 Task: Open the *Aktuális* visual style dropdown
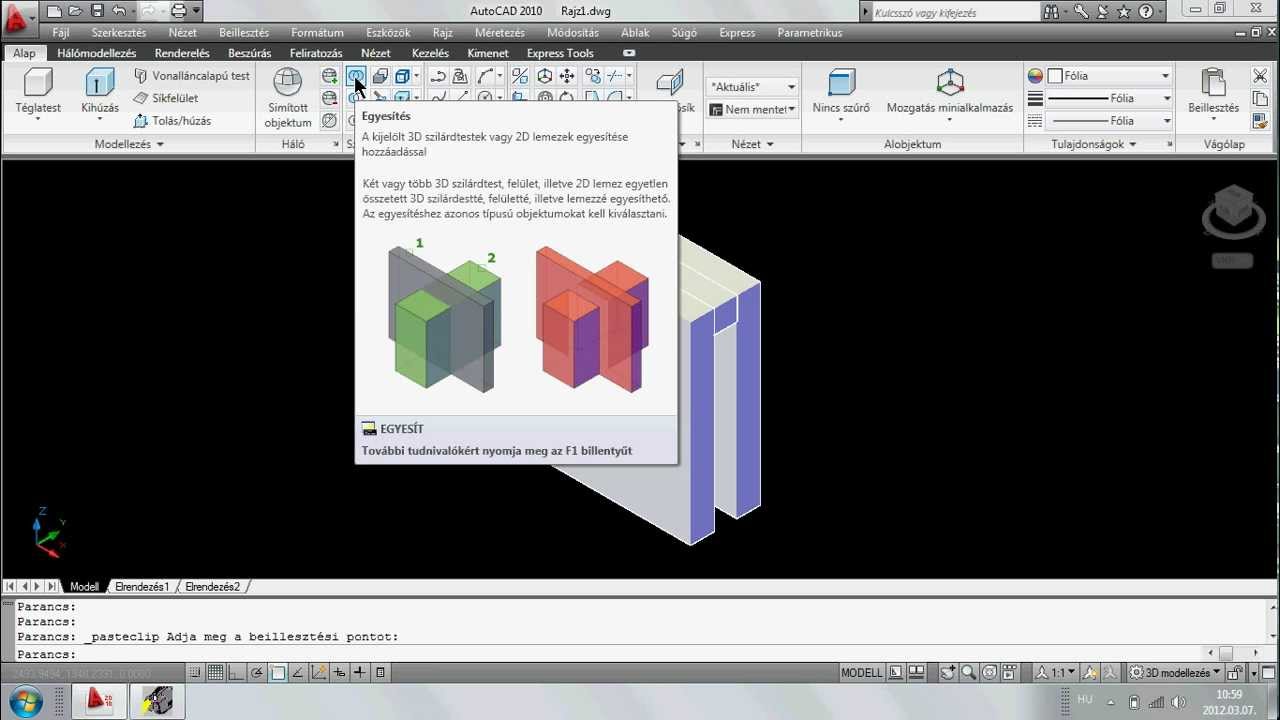tap(752, 87)
